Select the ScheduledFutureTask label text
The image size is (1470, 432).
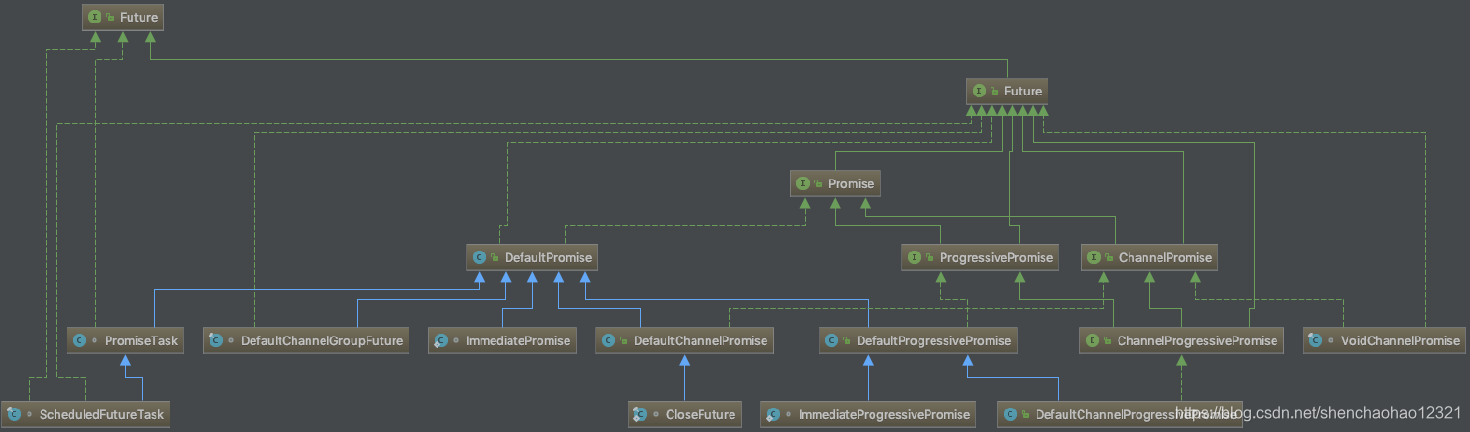(101, 413)
